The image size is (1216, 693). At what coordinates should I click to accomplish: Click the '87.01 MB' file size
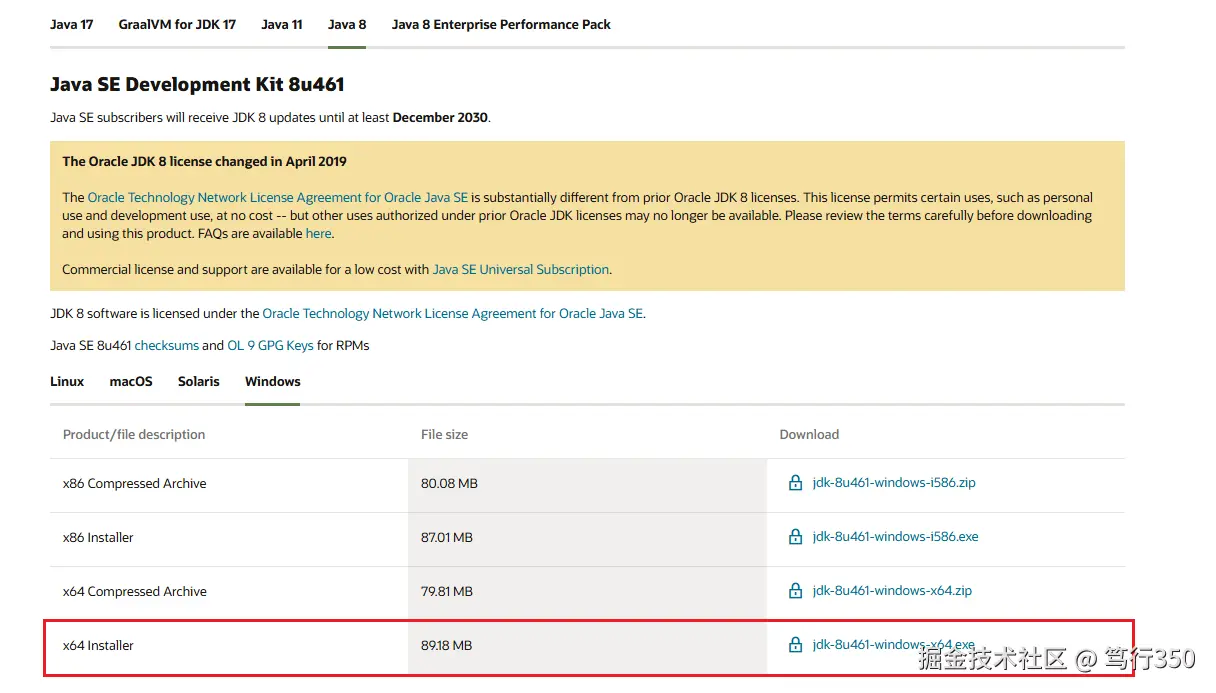(447, 538)
